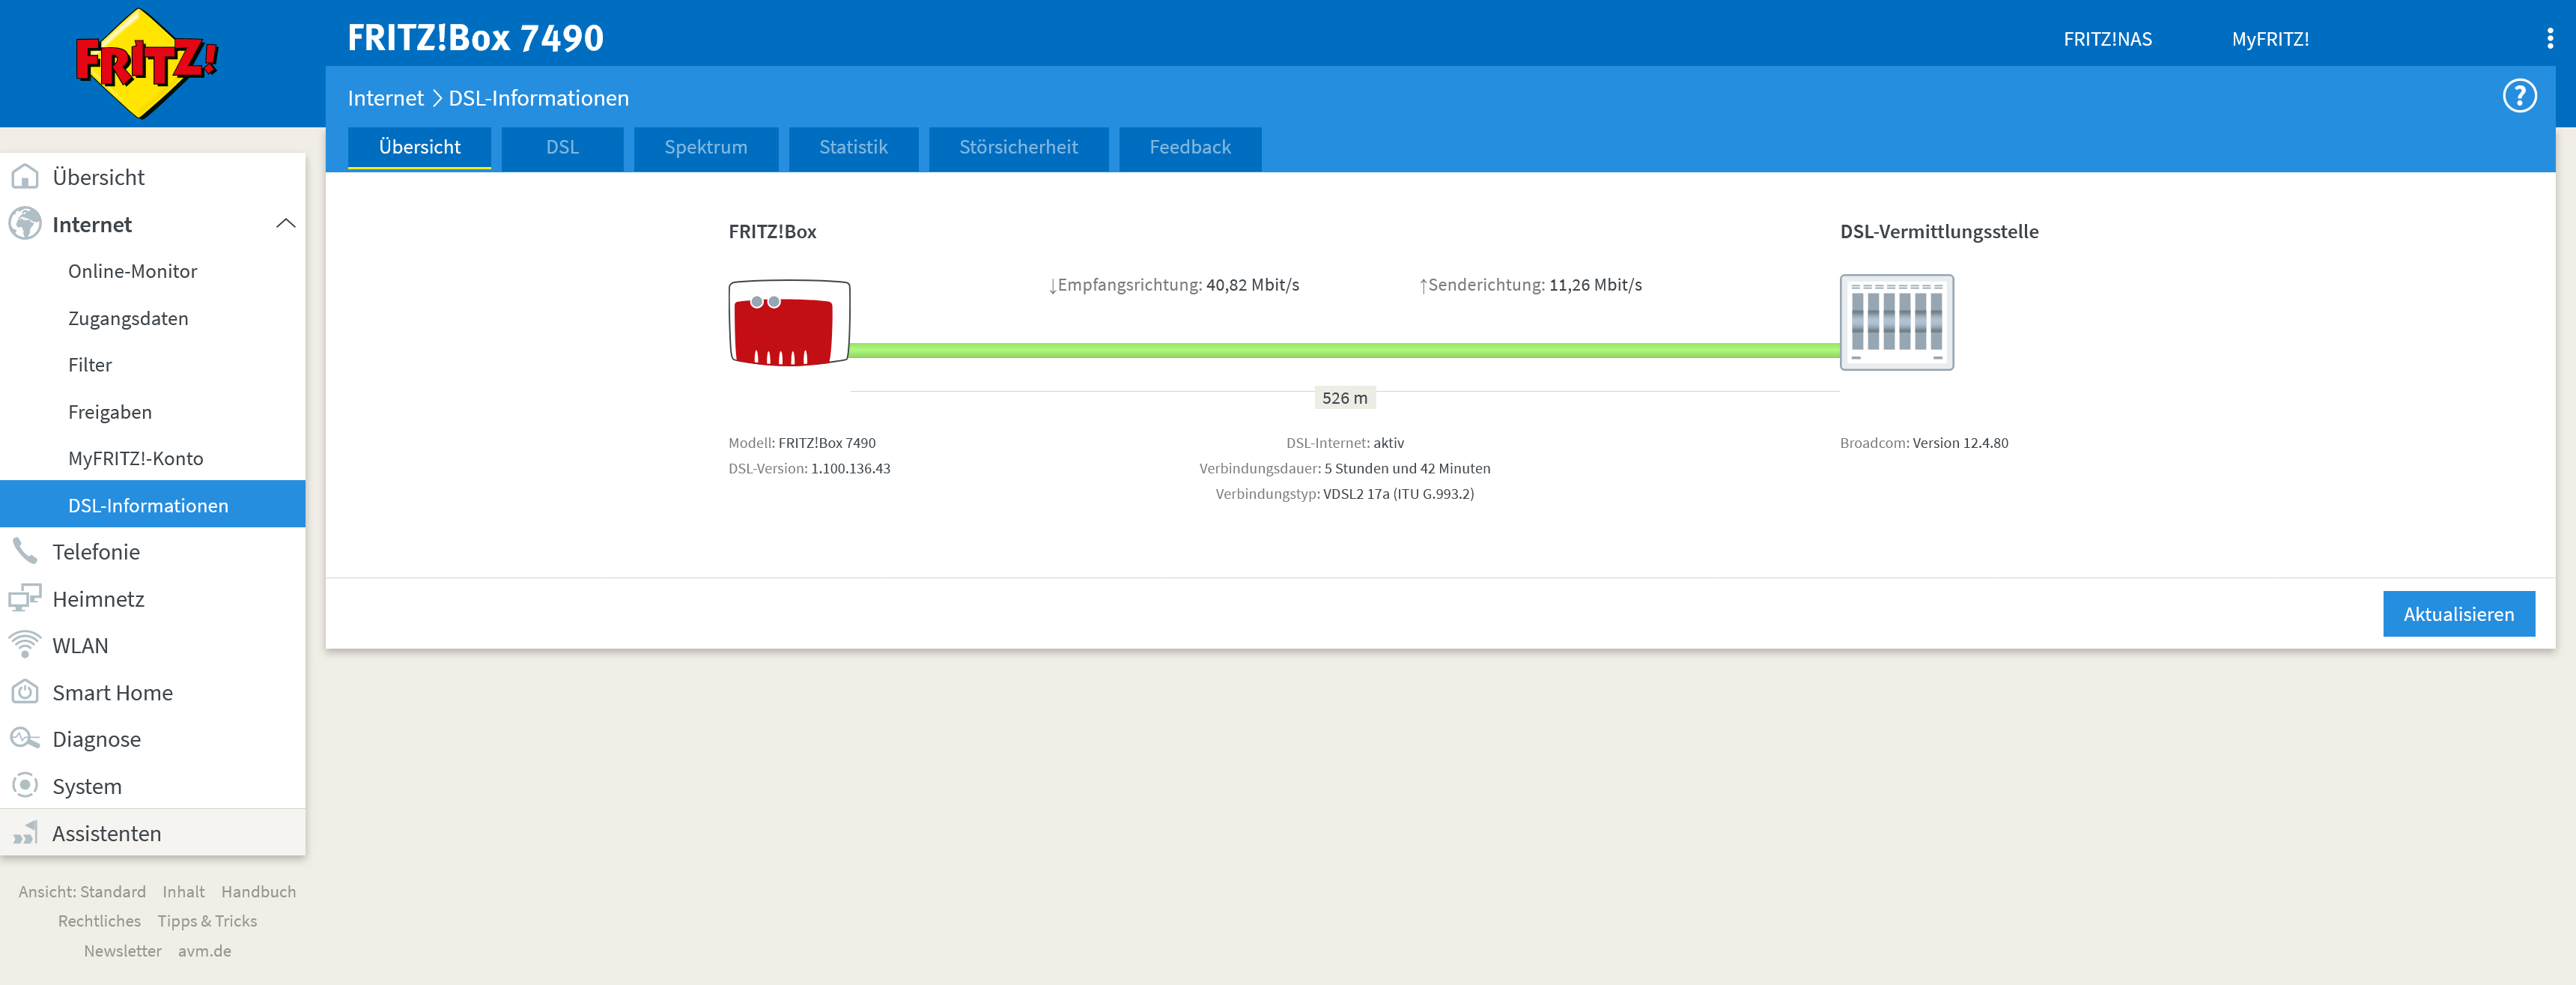Open the help question mark icon
Viewport: 2576px width, 985px height.
2519,96
